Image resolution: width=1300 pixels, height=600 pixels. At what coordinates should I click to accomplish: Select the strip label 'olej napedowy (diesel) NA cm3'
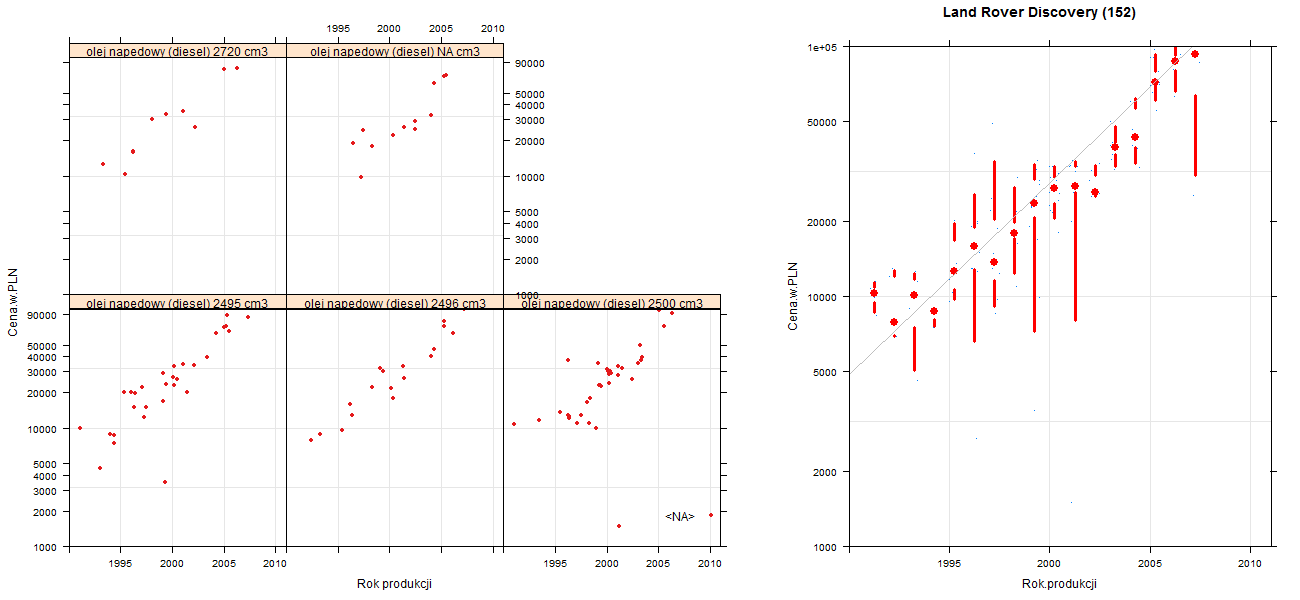[x=394, y=51]
